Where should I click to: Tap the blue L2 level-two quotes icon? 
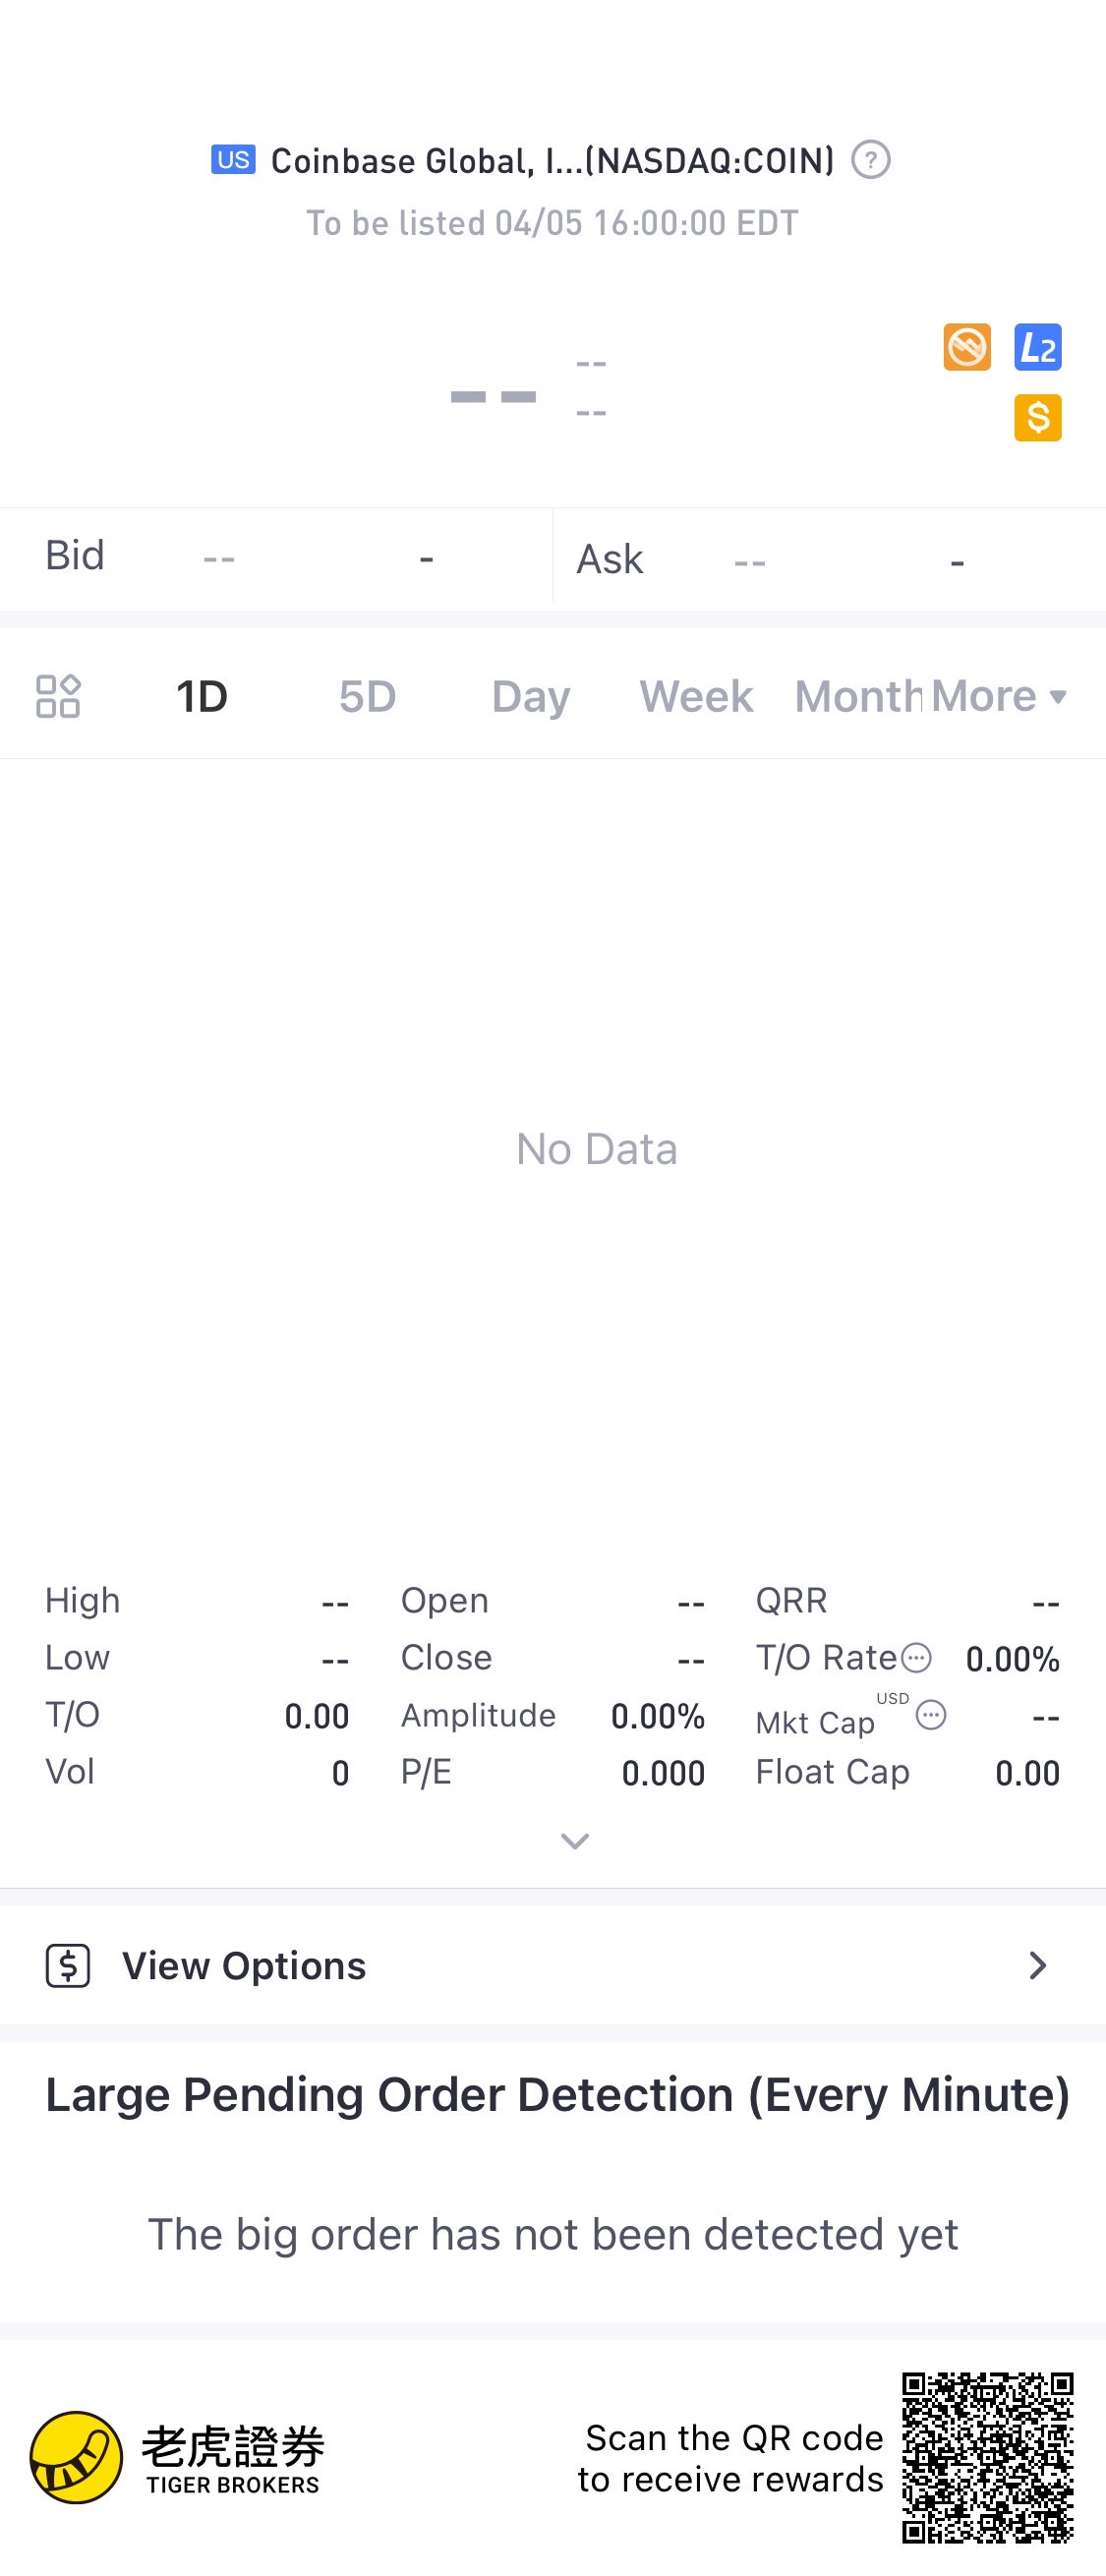1037,347
